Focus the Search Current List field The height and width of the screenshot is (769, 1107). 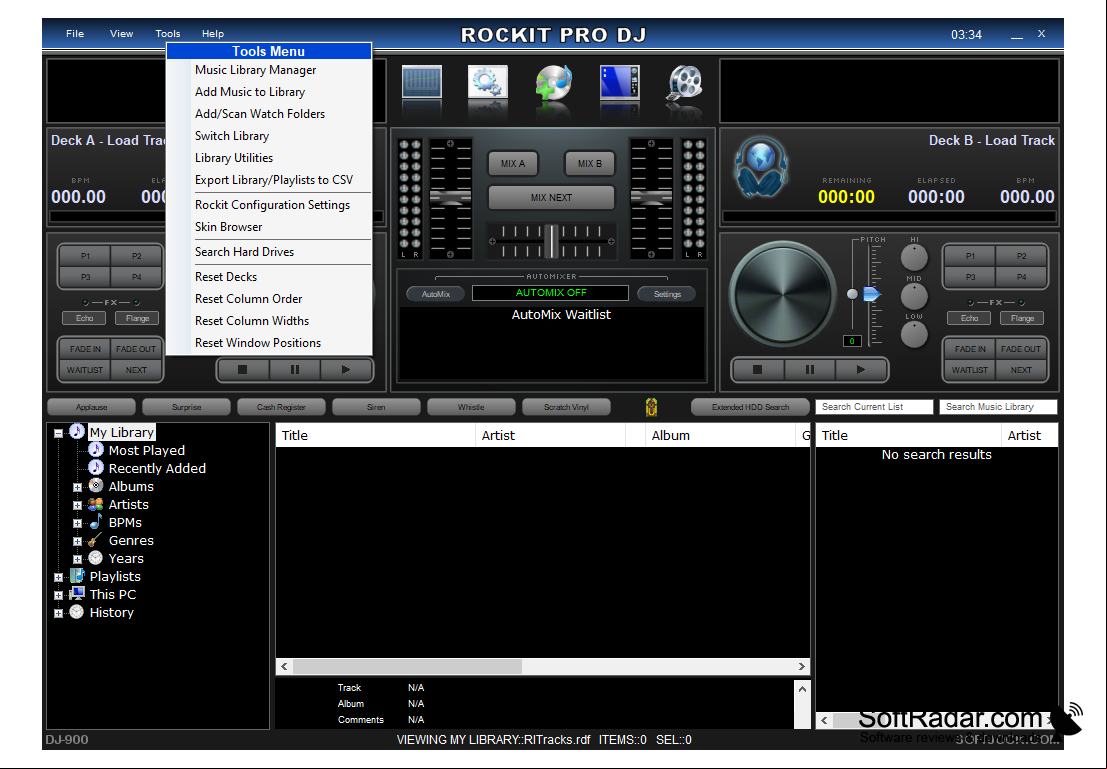pyautogui.click(x=874, y=407)
